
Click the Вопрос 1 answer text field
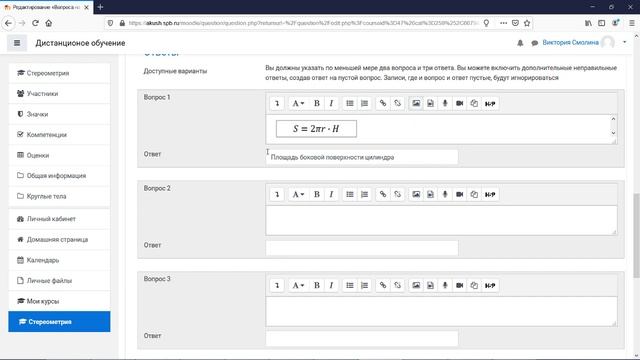(x=362, y=157)
